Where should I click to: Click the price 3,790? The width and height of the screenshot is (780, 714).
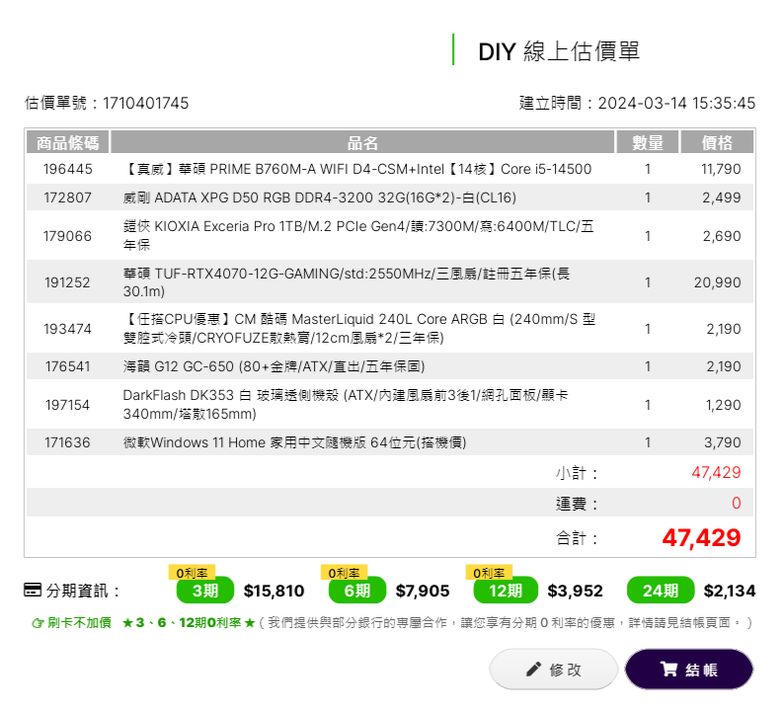click(x=722, y=442)
